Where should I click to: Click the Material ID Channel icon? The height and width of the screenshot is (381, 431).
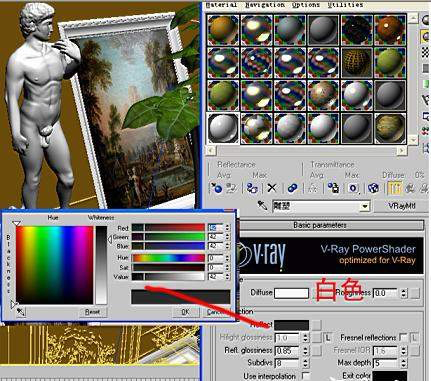[x=353, y=188]
